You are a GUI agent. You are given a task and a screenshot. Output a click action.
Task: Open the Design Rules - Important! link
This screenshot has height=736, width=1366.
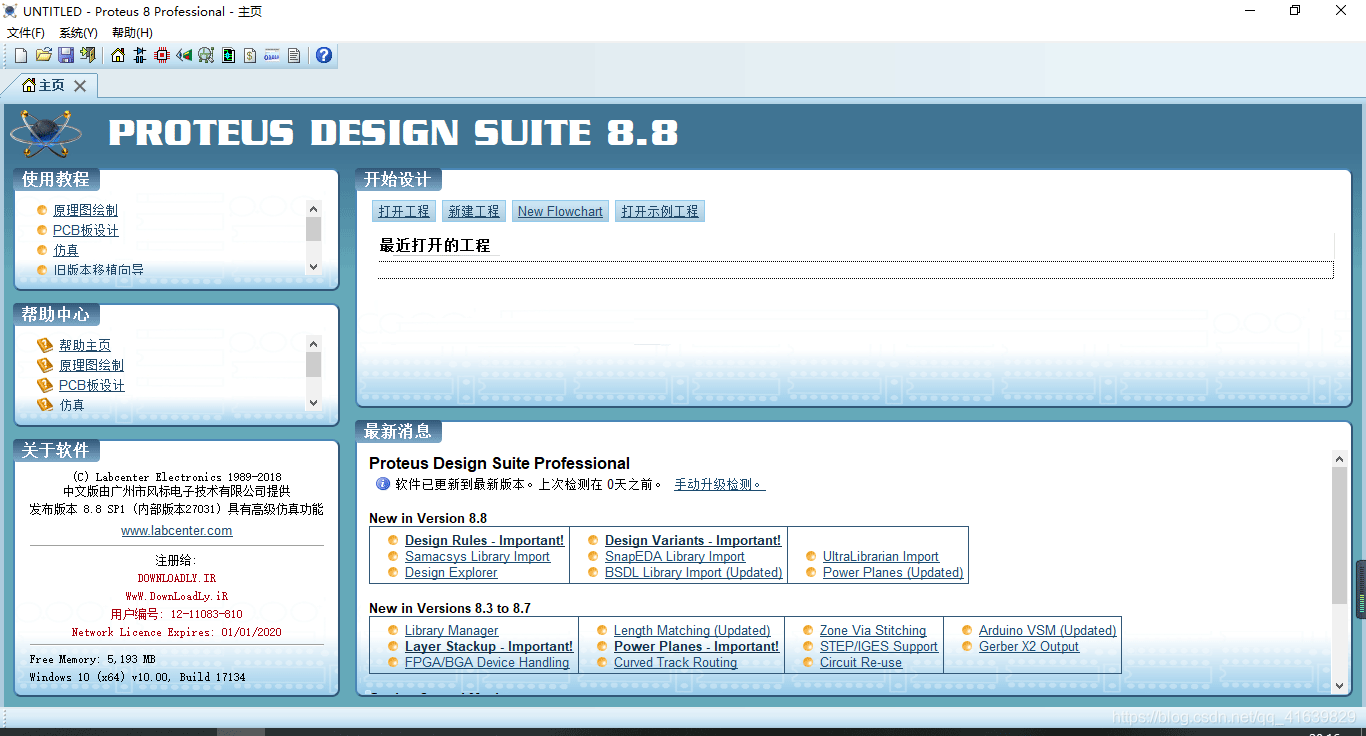(484, 541)
